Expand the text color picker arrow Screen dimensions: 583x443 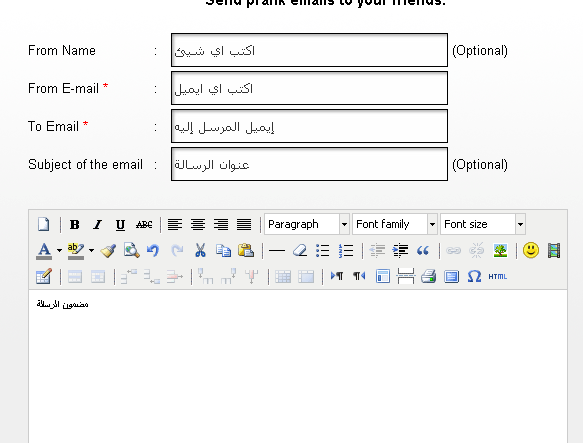click(59, 250)
